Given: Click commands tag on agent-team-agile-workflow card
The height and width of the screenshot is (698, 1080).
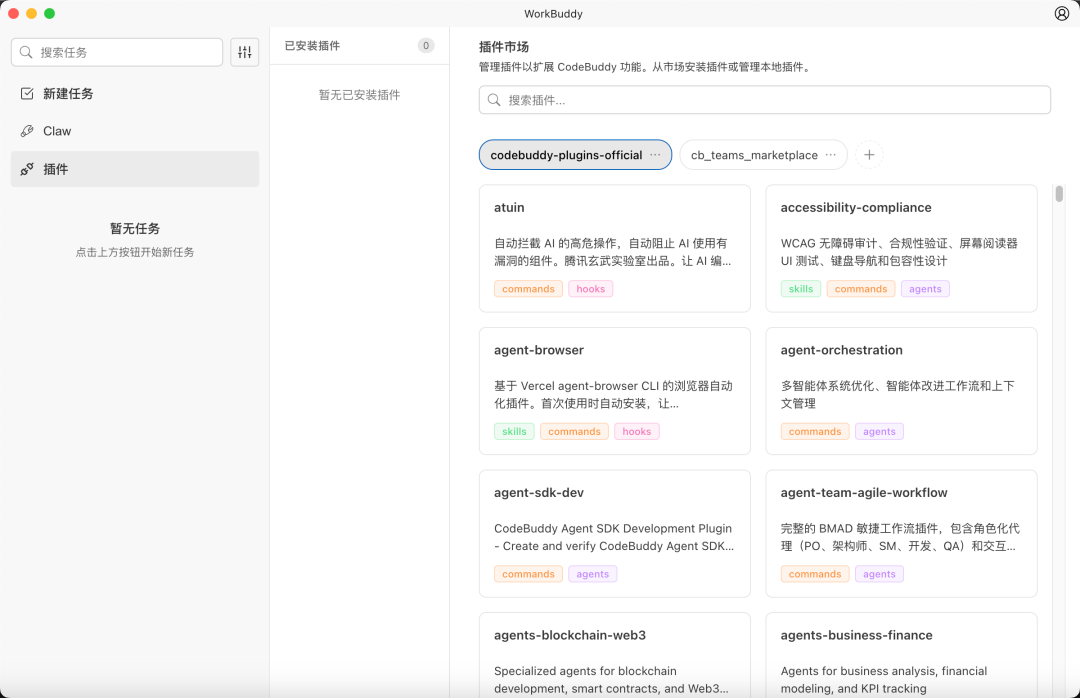Looking at the screenshot, I should coord(815,574).
